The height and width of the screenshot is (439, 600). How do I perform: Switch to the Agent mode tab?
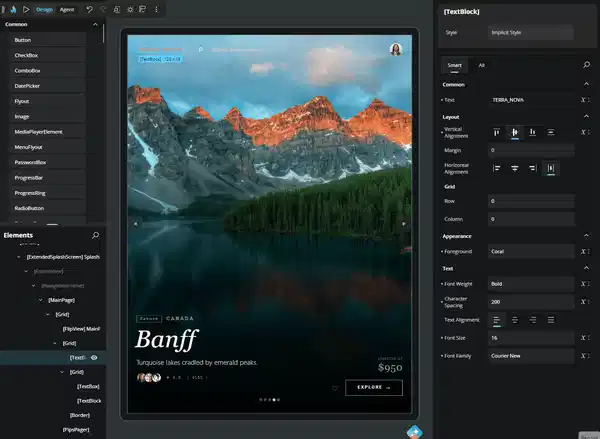[x=67, y=9]
